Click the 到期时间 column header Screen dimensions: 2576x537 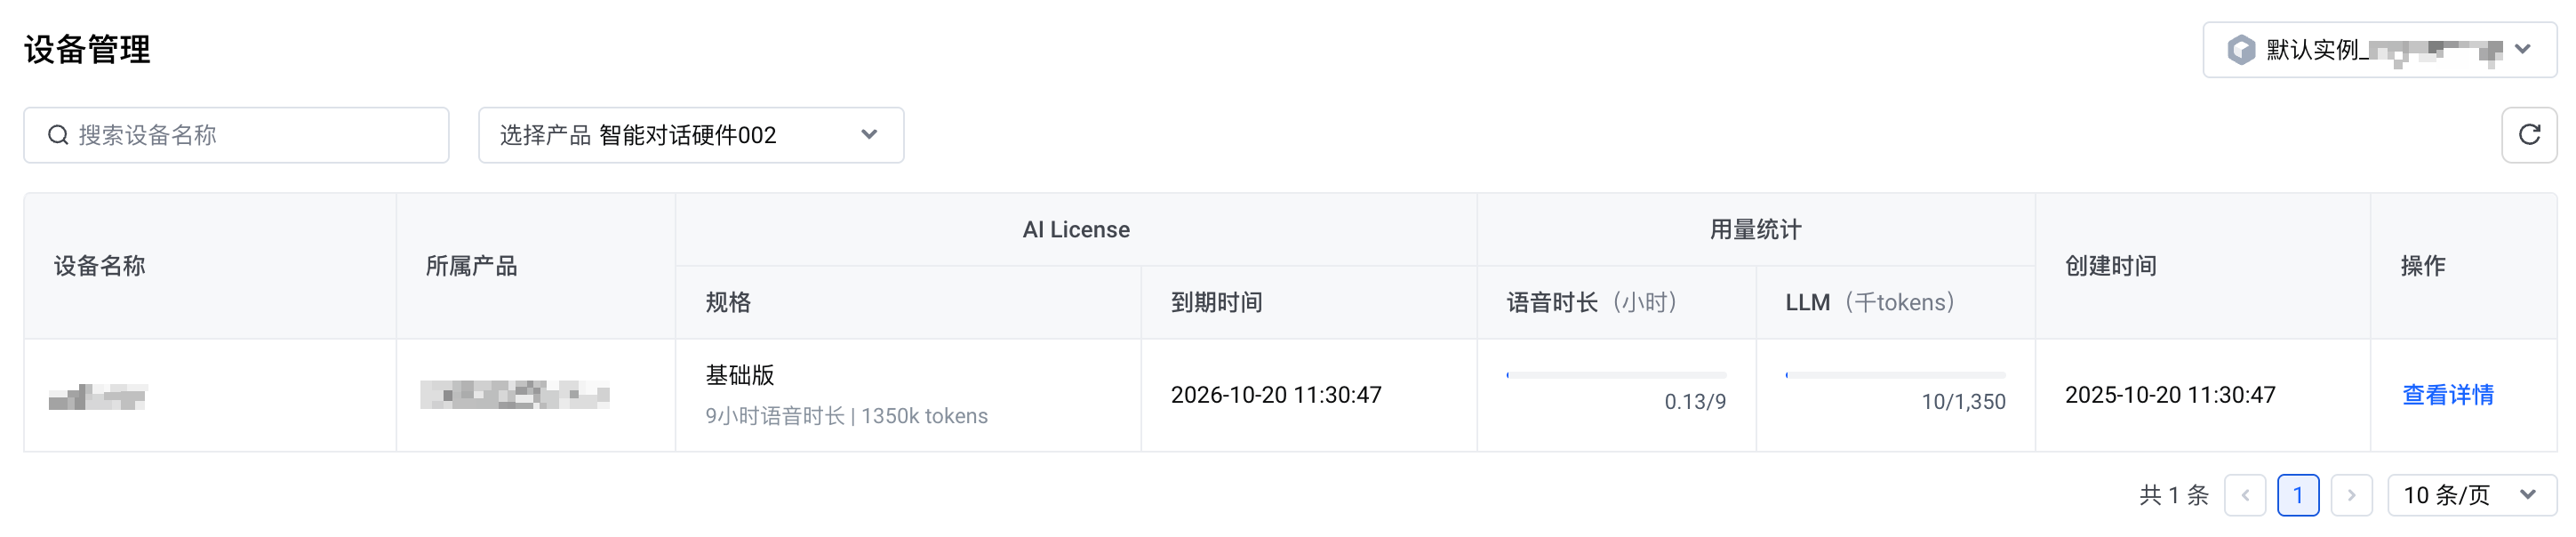1216,302
